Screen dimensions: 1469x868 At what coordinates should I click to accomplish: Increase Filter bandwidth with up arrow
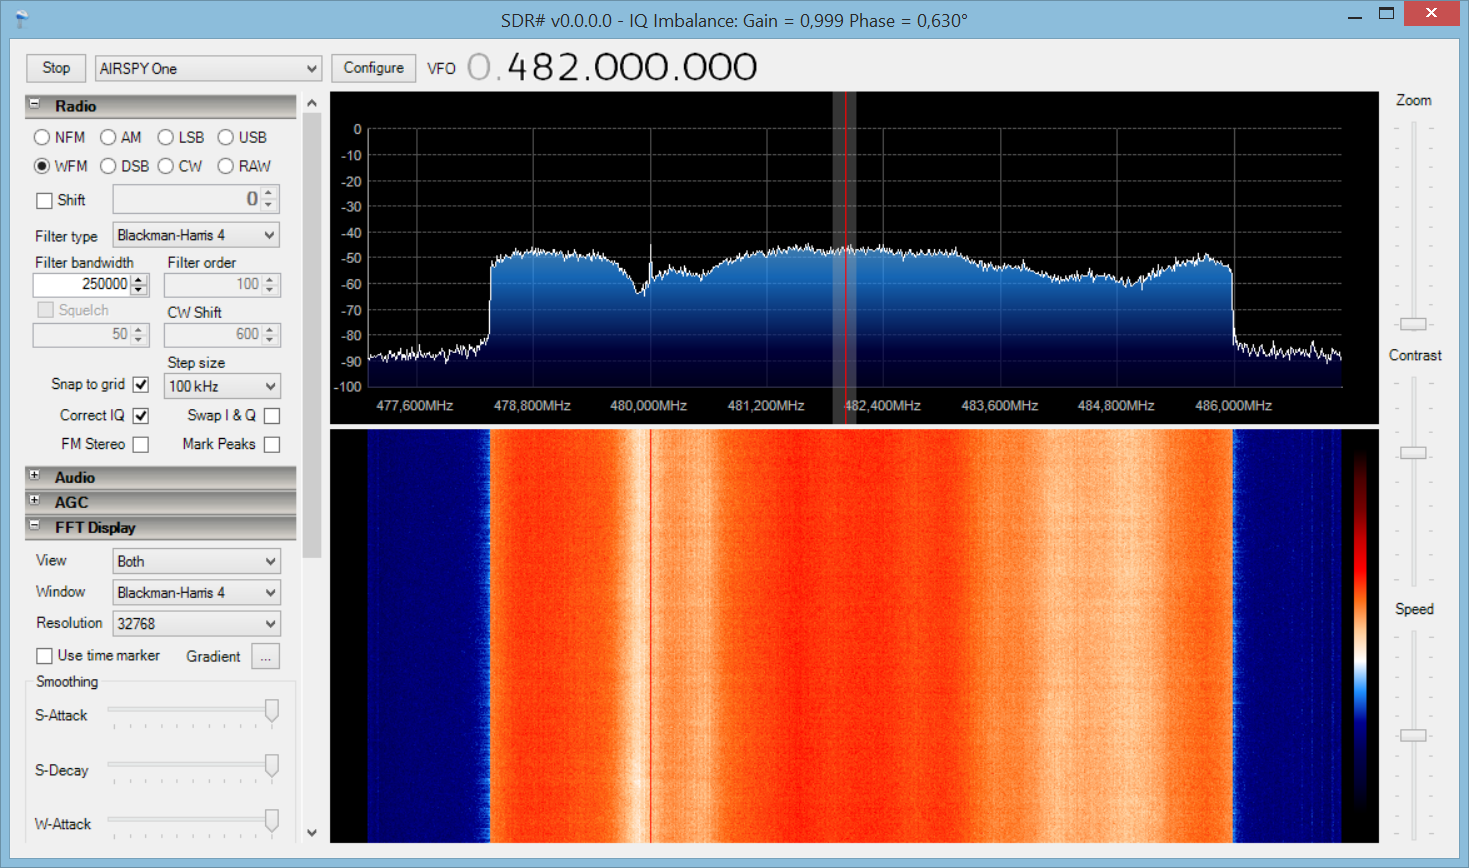click(x=139, y=279)
